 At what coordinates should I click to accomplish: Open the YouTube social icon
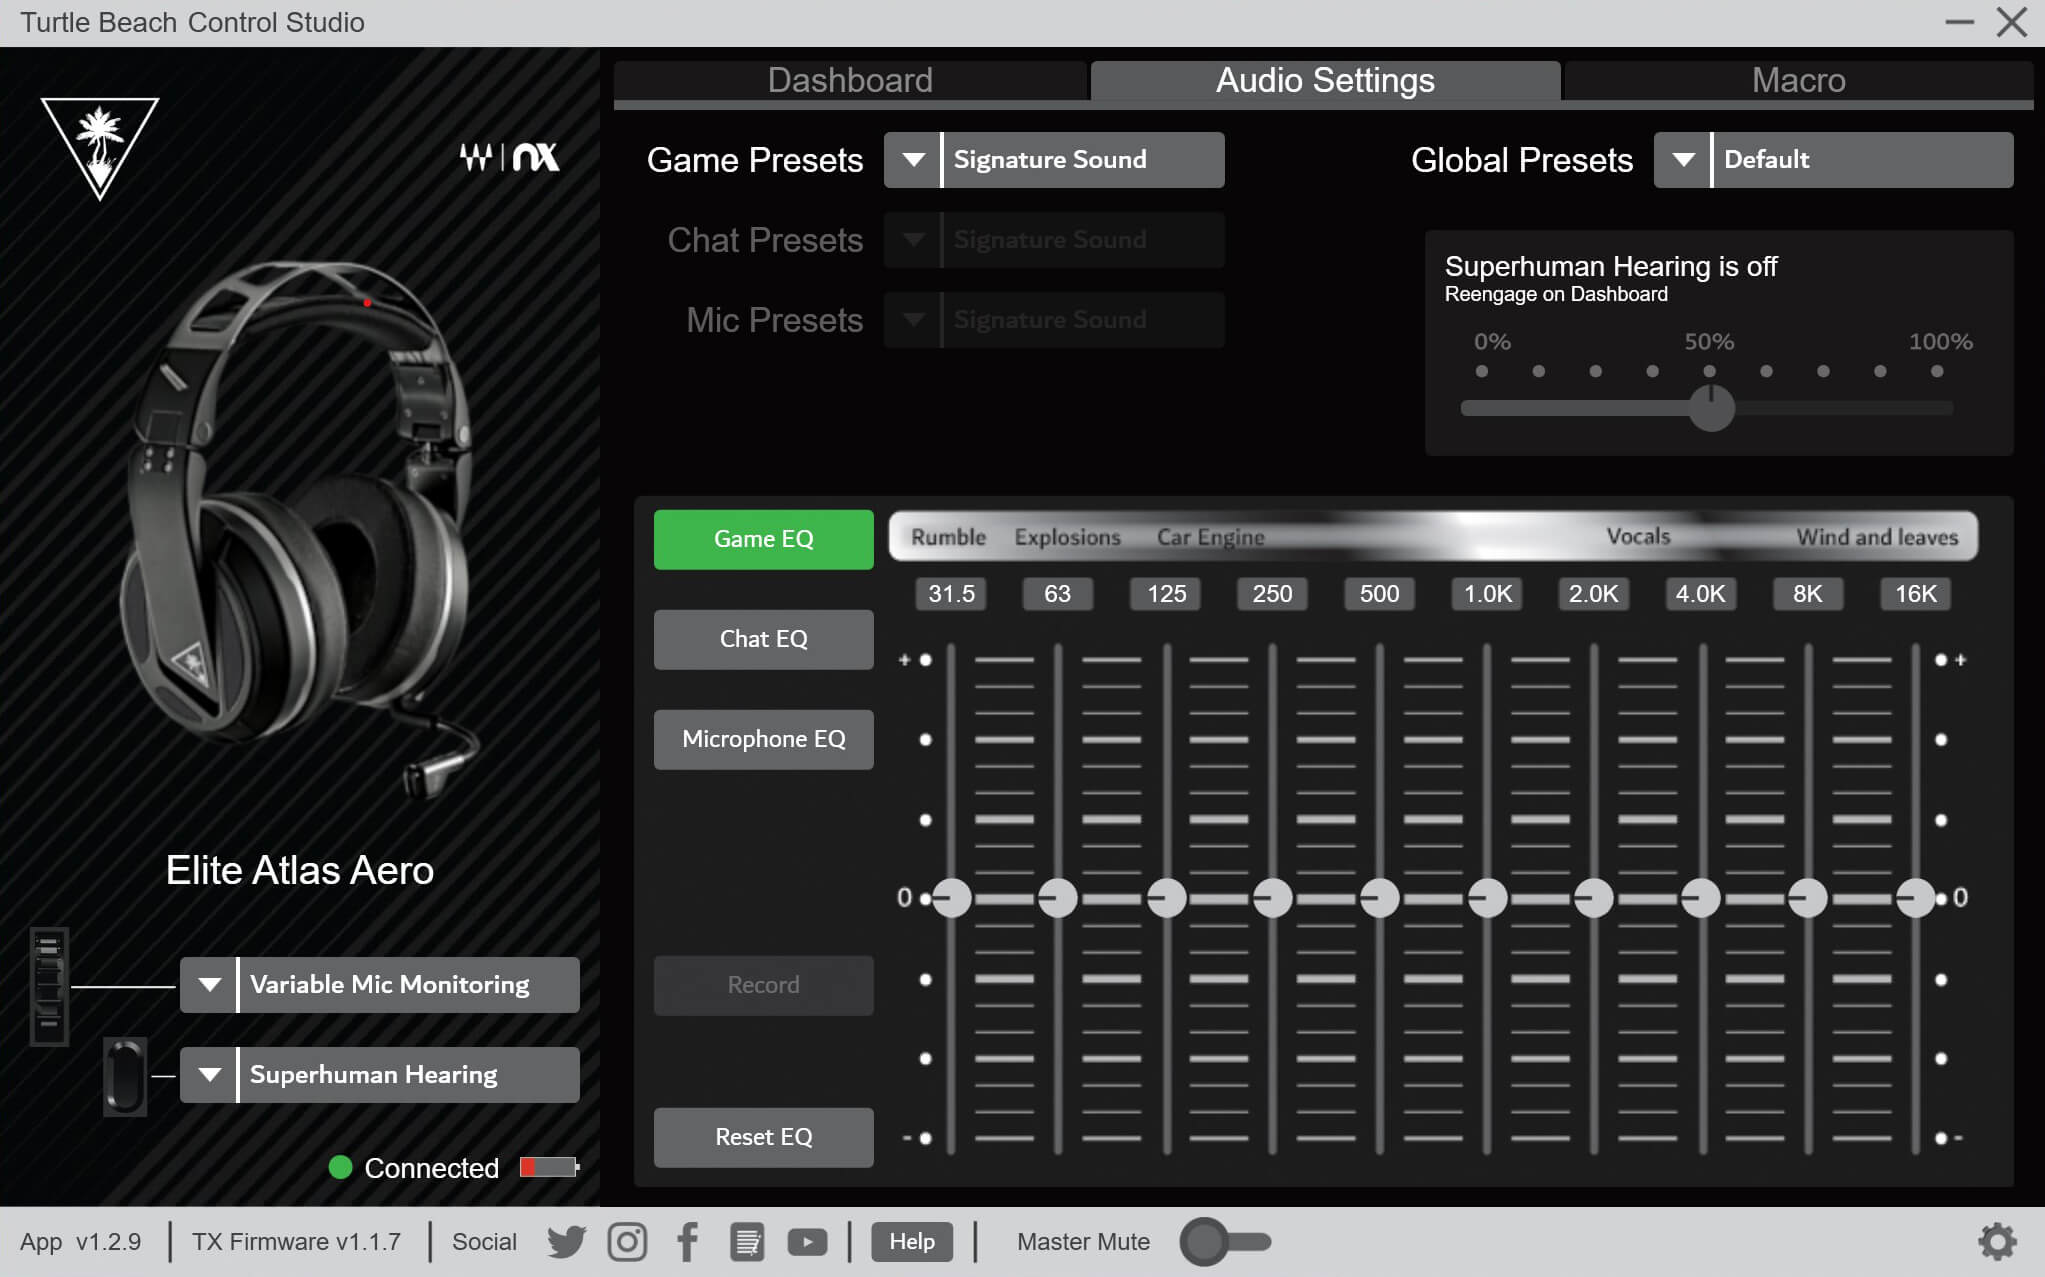tap(807, 1242)
